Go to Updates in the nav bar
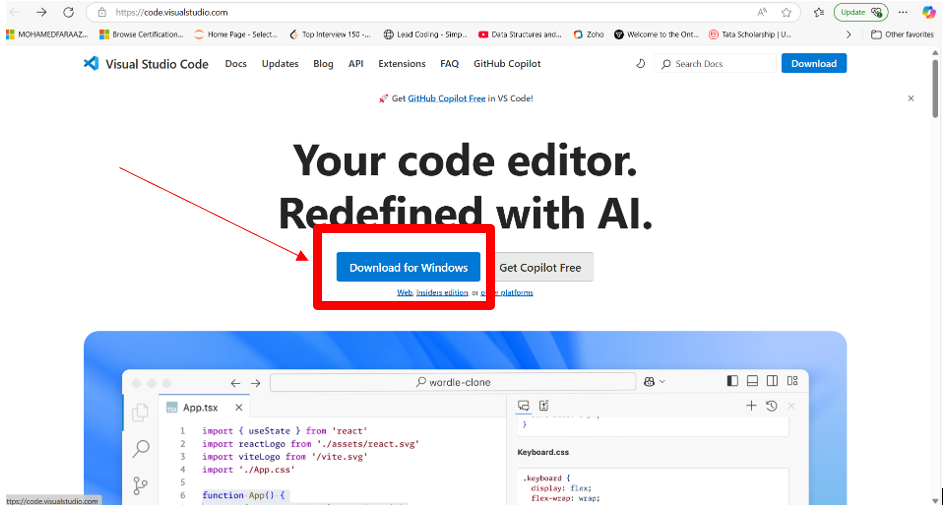 tap(280, 63)
